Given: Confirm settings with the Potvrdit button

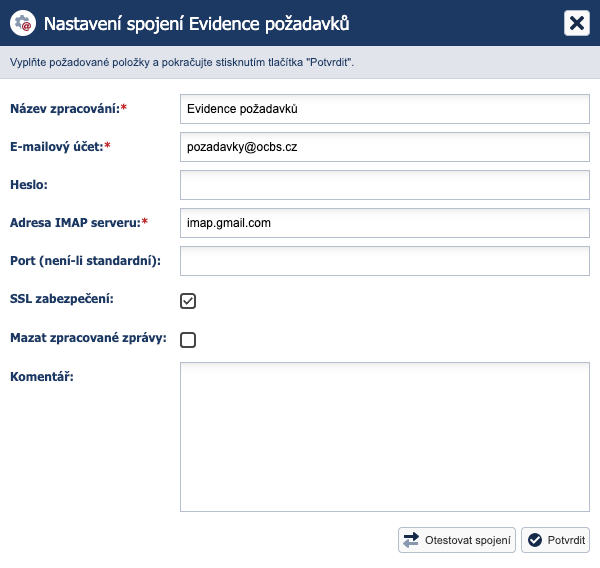Looking at the screenshot, I should pyautogui.click(x=555, y=540).
